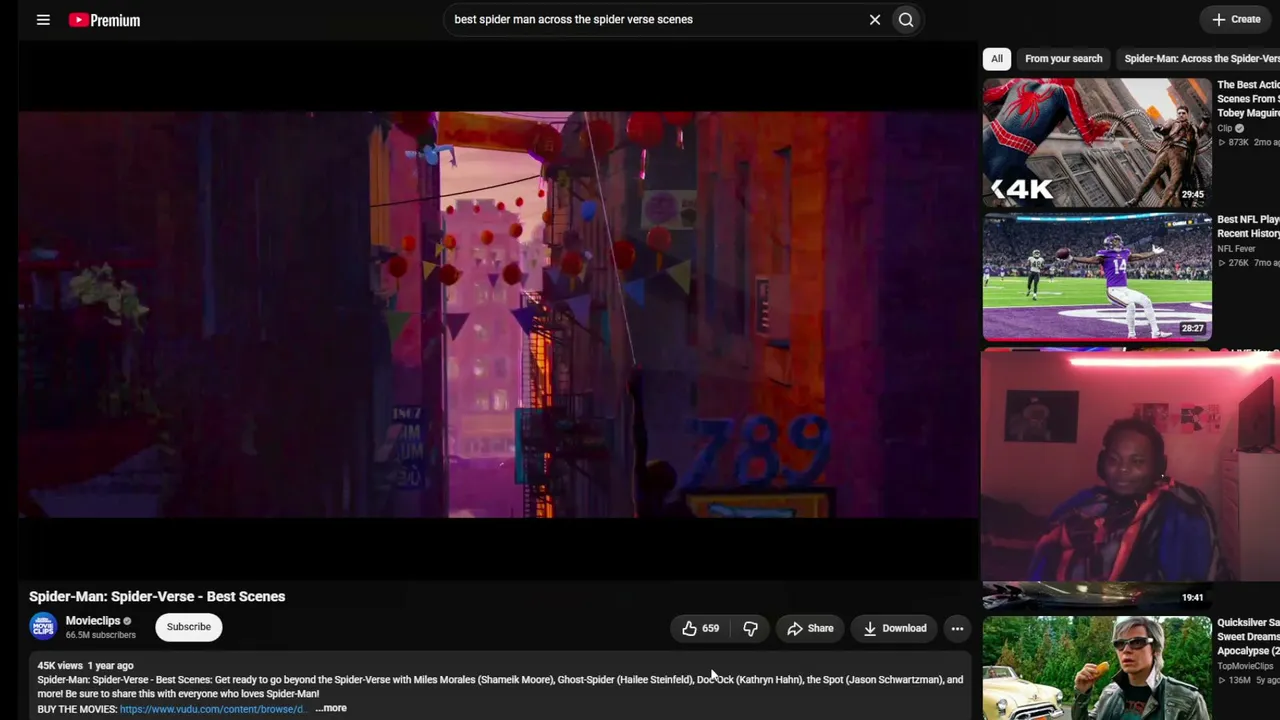Viewport: 1280px width, 720px height.
Task: Clear the search box text
Action: [x=875, y=19]
